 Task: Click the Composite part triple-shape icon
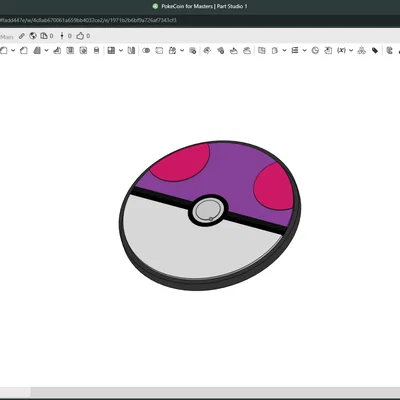tap(362, 51)
